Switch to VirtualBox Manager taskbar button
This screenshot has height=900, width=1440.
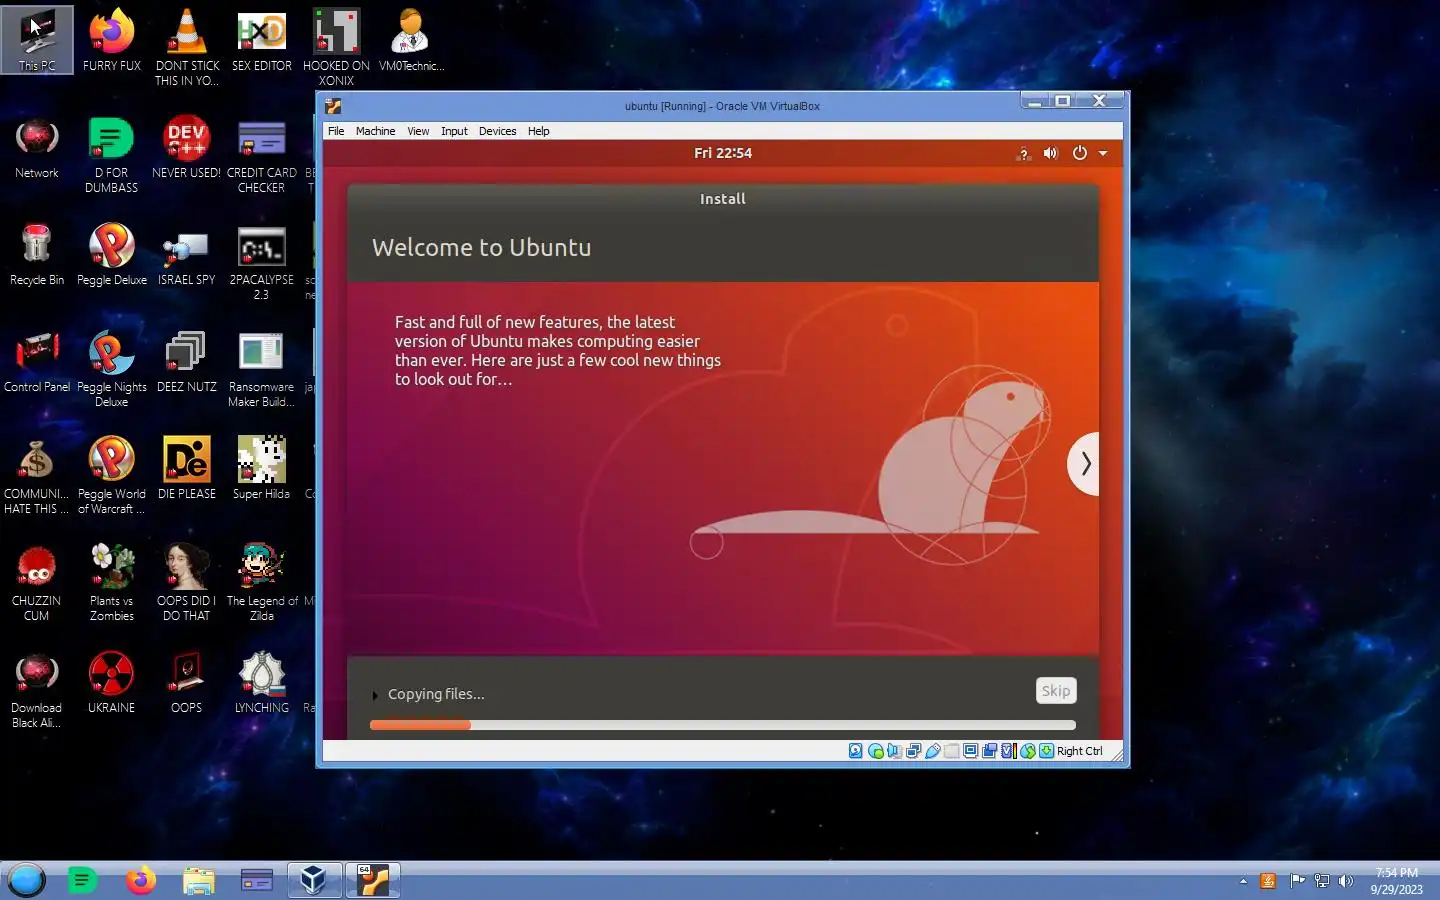314,880
